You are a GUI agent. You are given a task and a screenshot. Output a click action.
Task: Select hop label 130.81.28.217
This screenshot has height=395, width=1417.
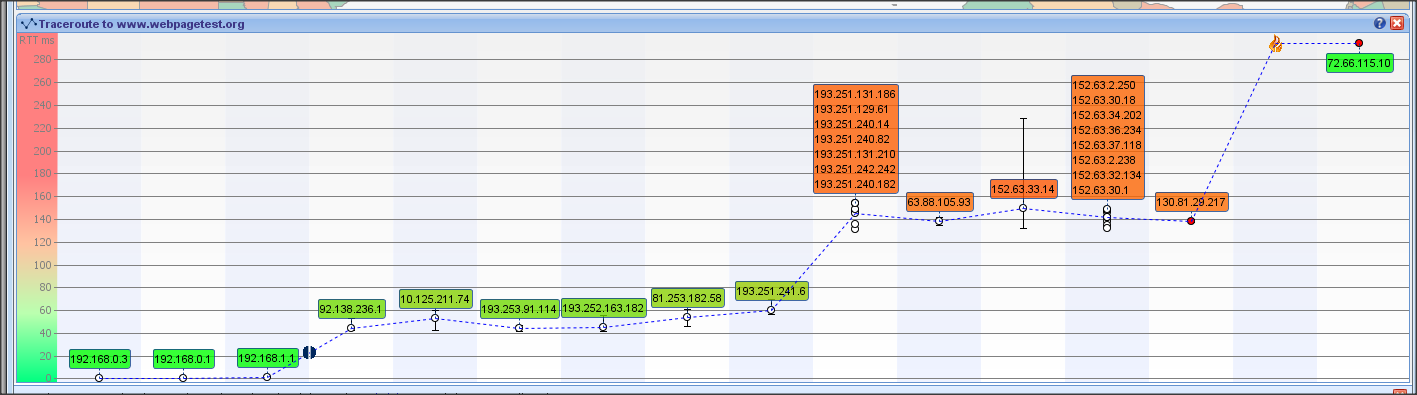pyautogui.click(x=1191, y=202)
